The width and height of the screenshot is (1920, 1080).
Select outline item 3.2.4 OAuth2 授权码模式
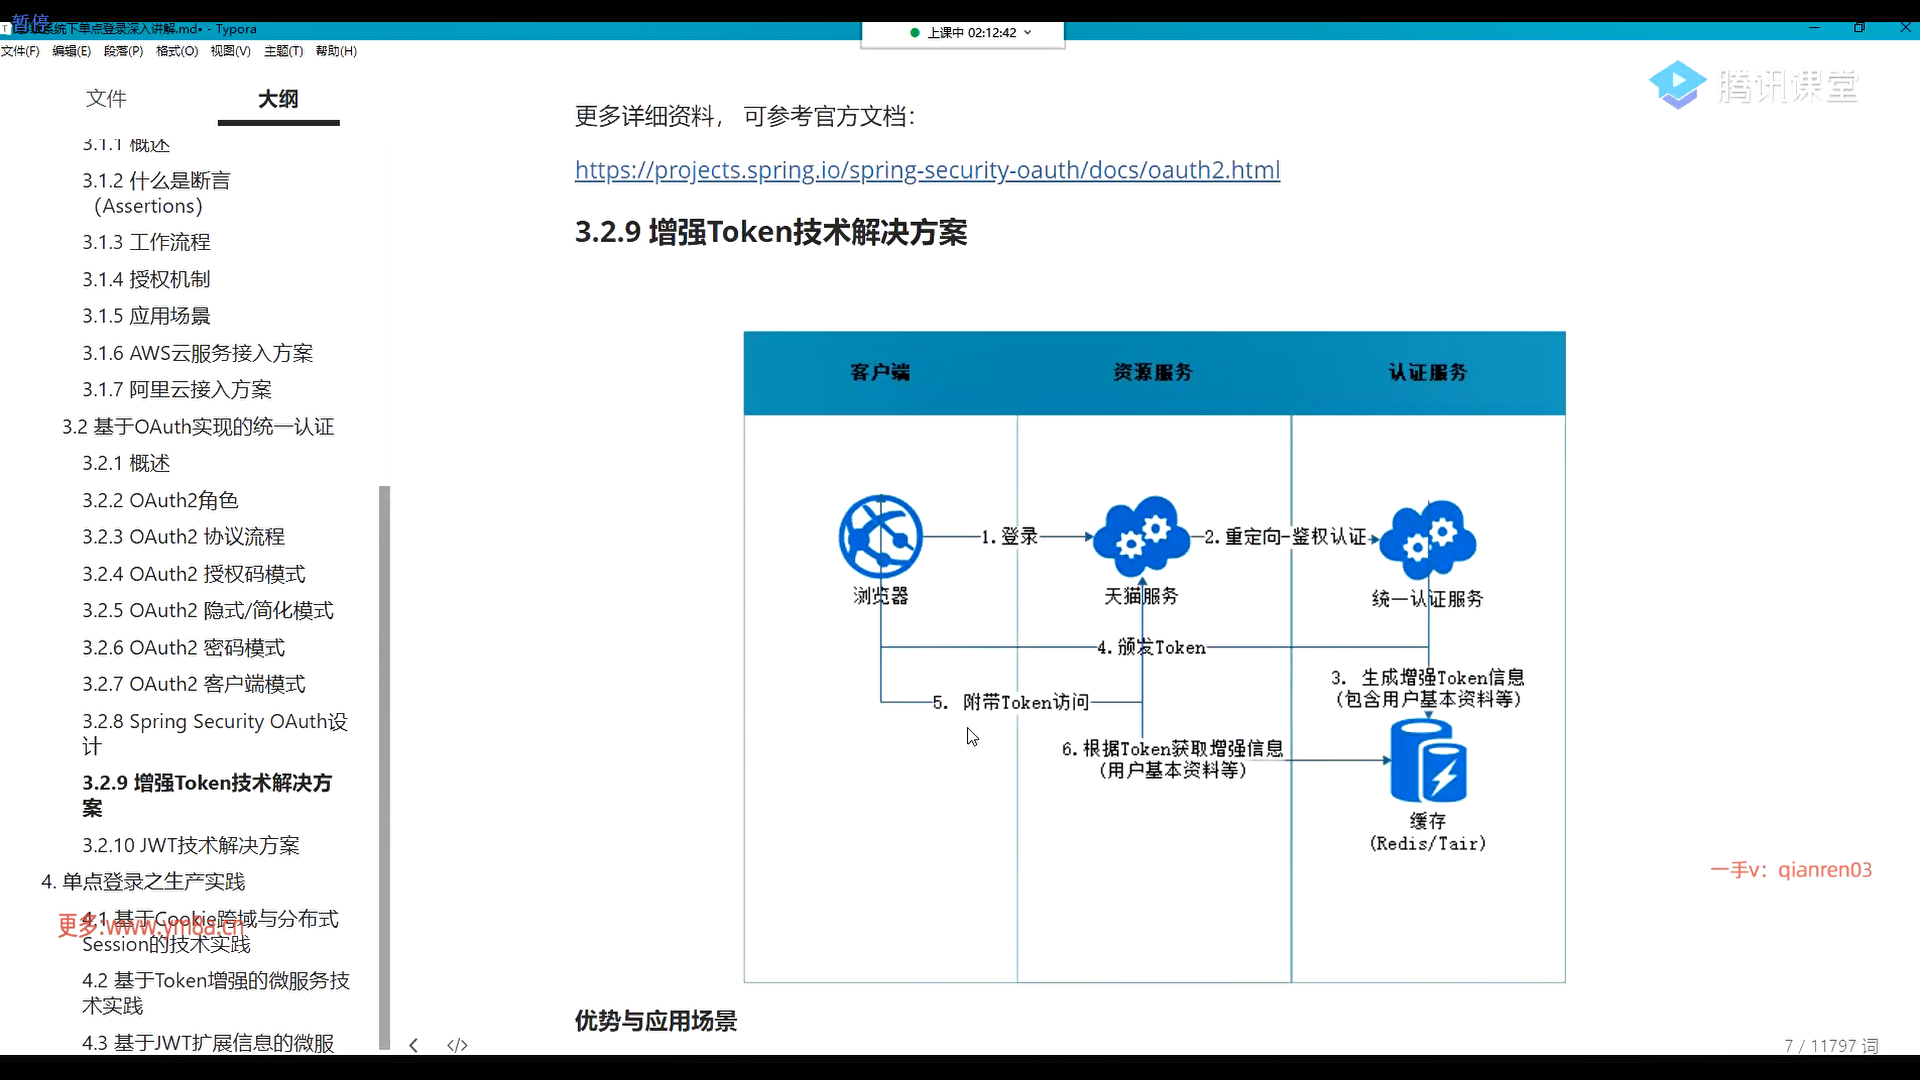[x=194, y=574]
